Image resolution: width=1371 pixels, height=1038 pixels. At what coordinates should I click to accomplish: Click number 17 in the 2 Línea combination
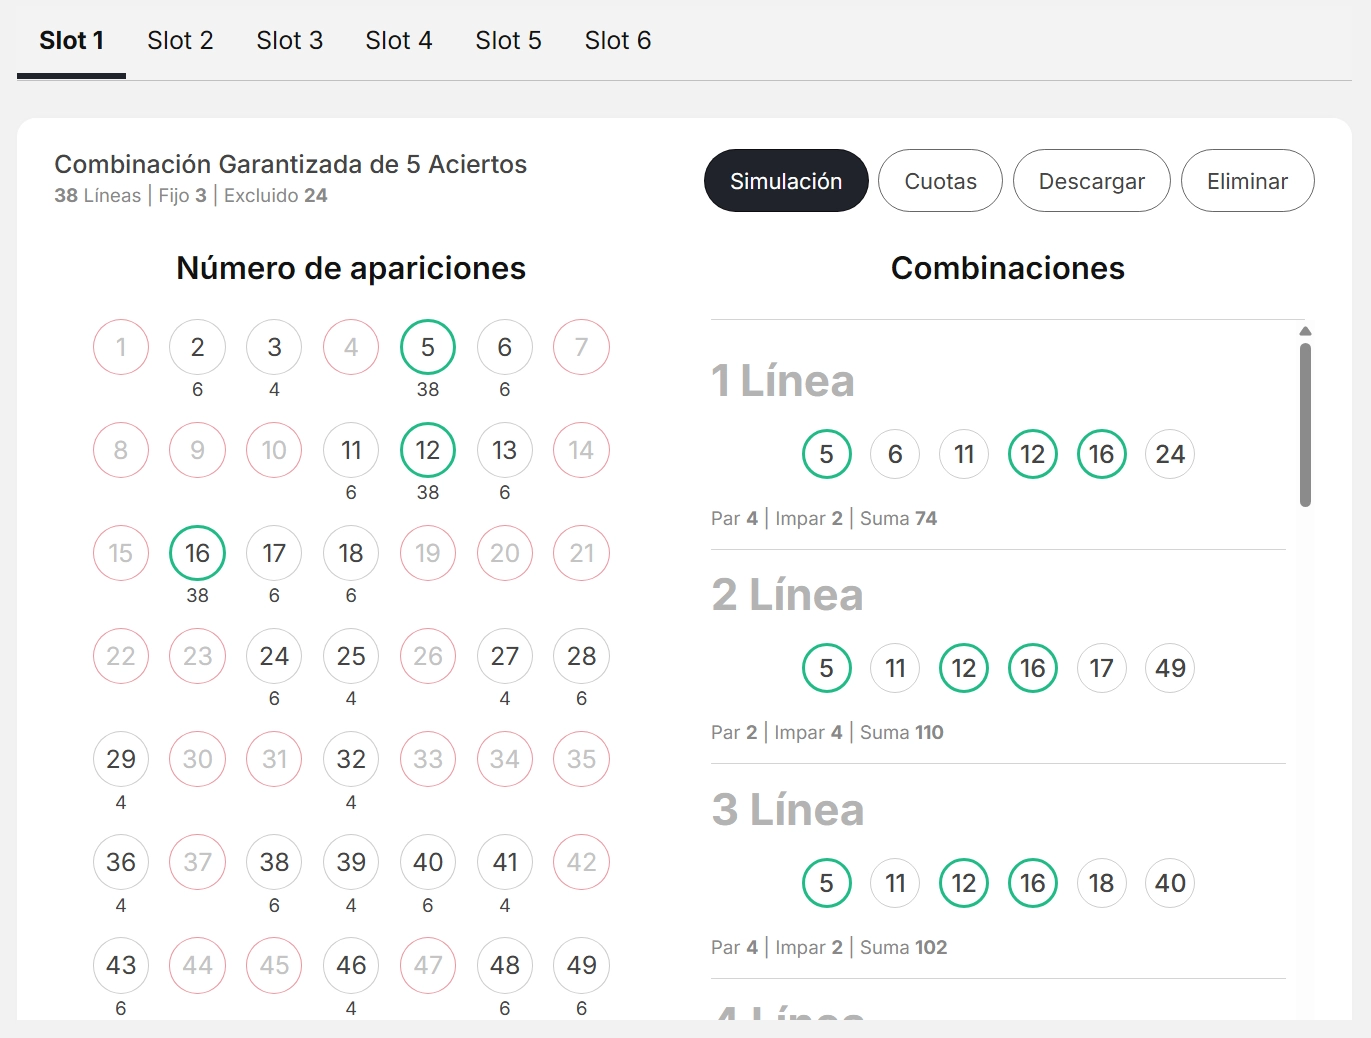(1101, 668)
